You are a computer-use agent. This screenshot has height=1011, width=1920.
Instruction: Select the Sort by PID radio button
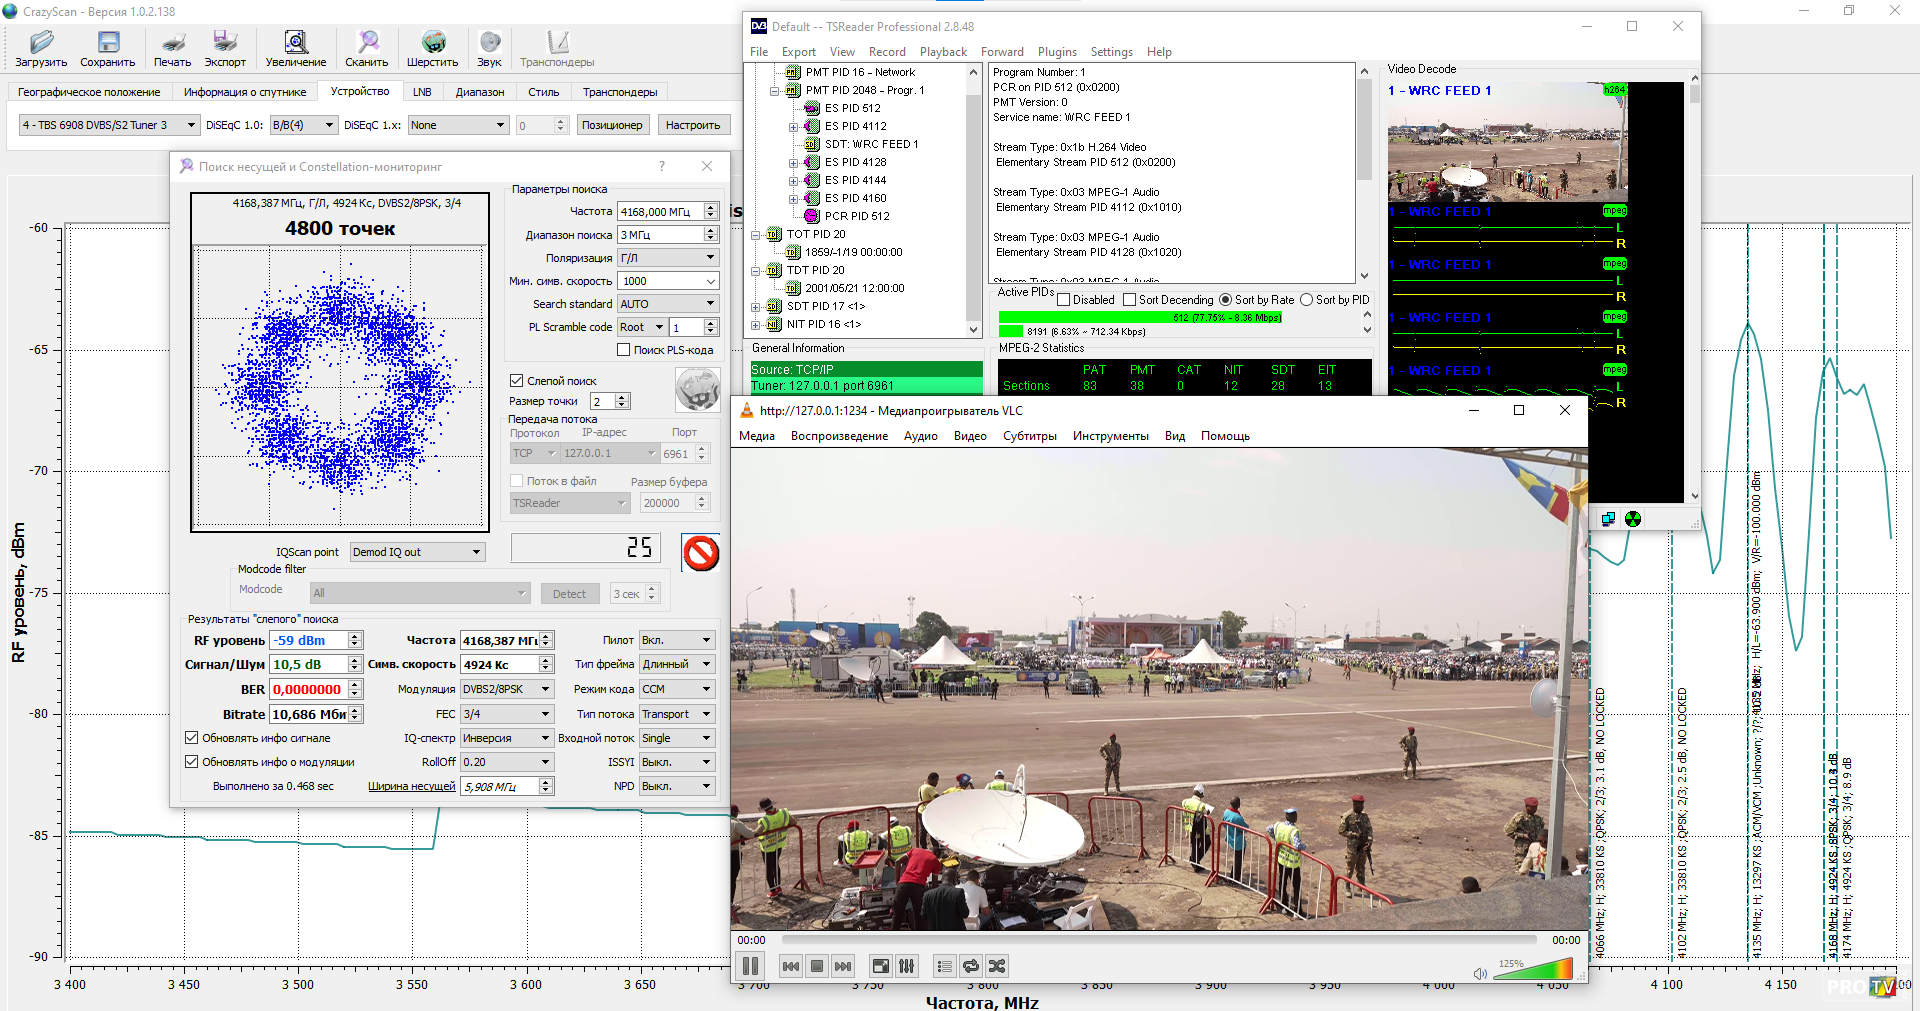pyautogui.click(x=1306, y=300)
